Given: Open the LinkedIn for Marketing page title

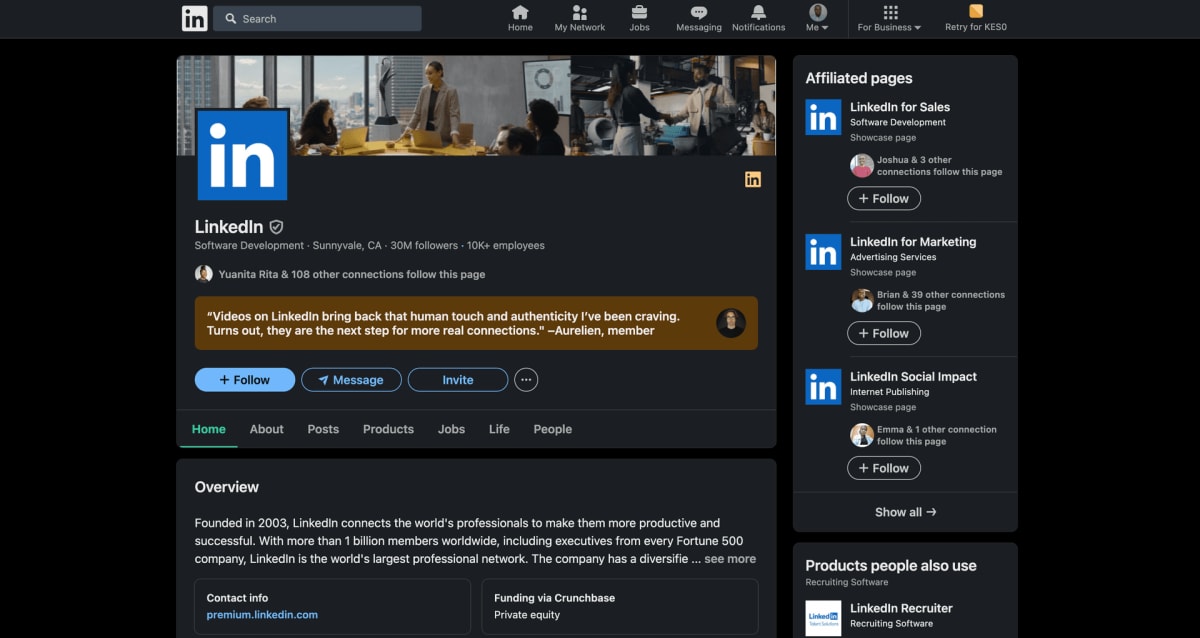Looking at the screenshot, I should (913, 242).
